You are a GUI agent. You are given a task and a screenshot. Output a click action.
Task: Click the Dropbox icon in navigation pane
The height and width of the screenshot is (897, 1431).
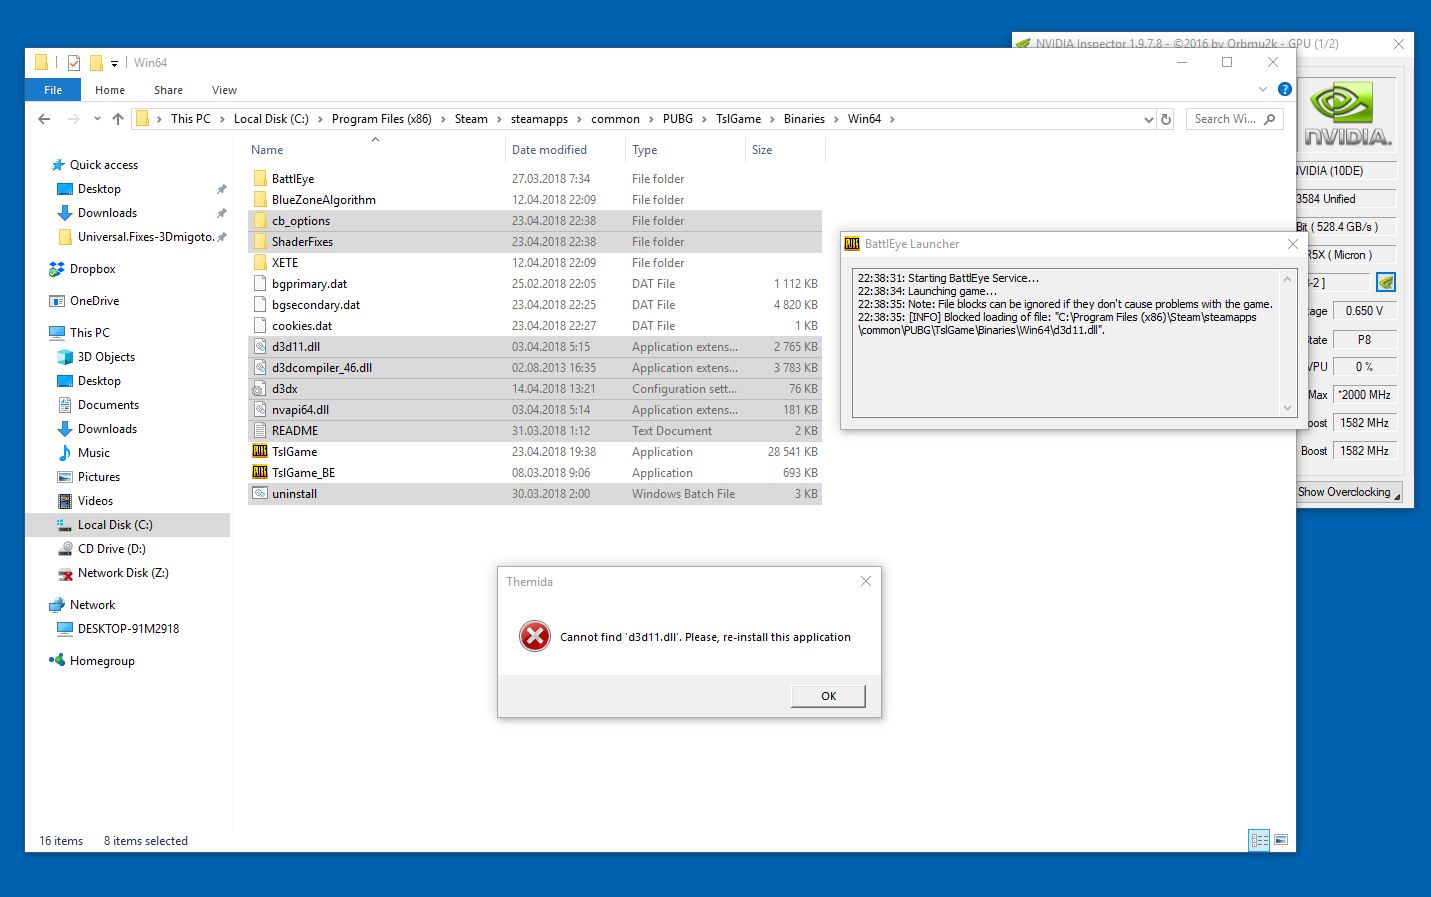click(57, 269)
